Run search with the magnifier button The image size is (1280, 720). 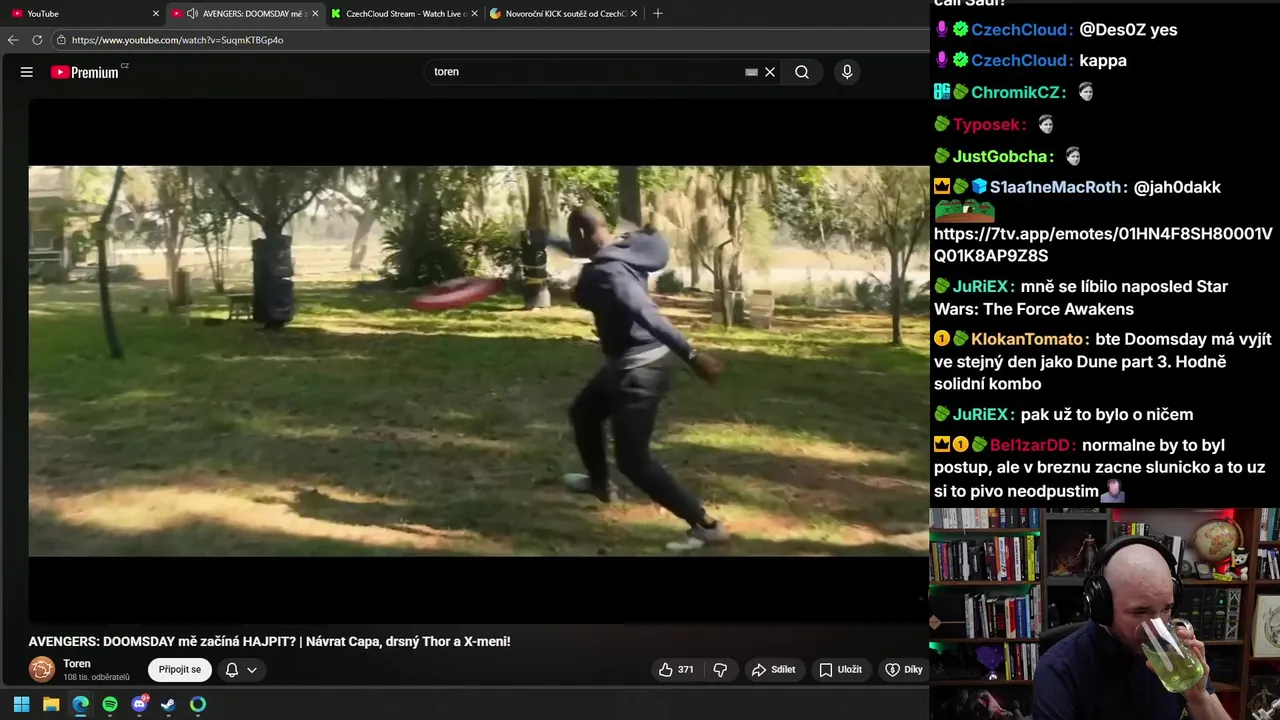coord(802,72)
